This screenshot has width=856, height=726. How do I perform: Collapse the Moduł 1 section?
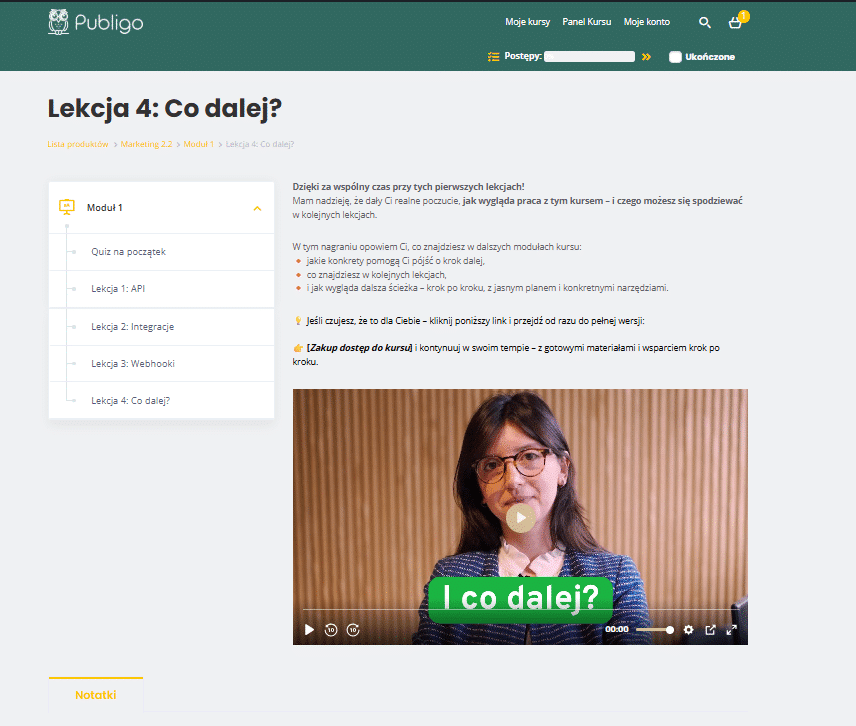tap(258, 209)
